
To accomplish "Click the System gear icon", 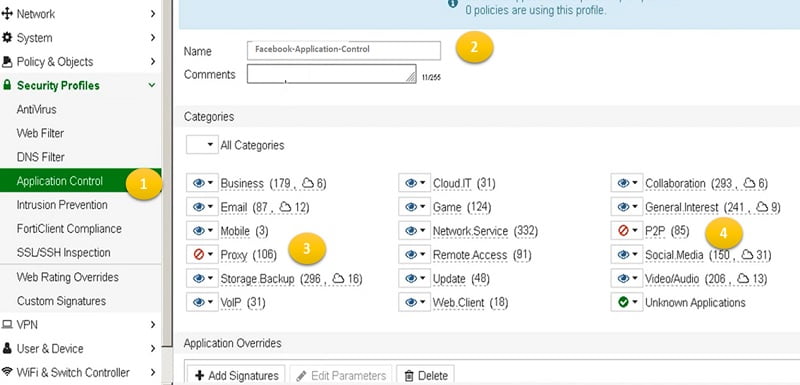I will 7,38.
